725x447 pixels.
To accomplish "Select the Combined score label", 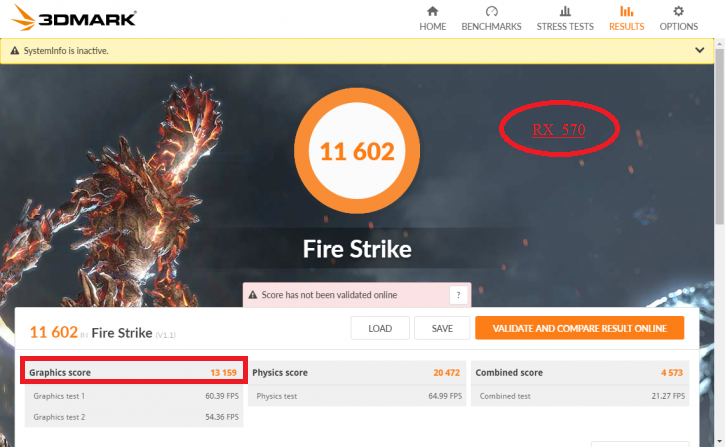I will coord(509,373).
